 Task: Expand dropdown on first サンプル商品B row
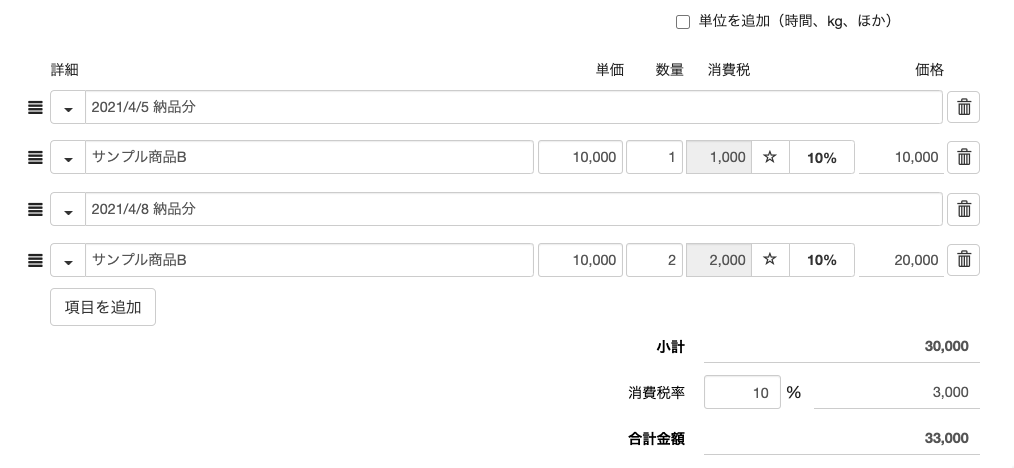68,157
